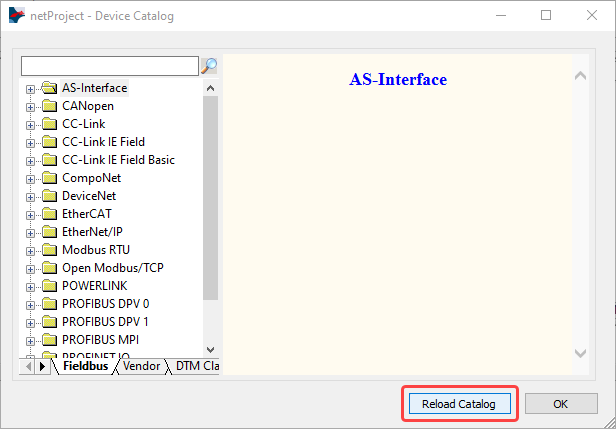Click the CC-Link IE Field Basic folder icon
Screen dimensions: 616x429
[49, 160]
